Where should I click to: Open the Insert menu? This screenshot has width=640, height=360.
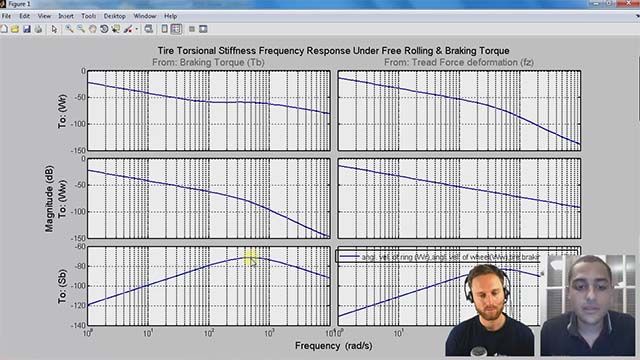66,16
